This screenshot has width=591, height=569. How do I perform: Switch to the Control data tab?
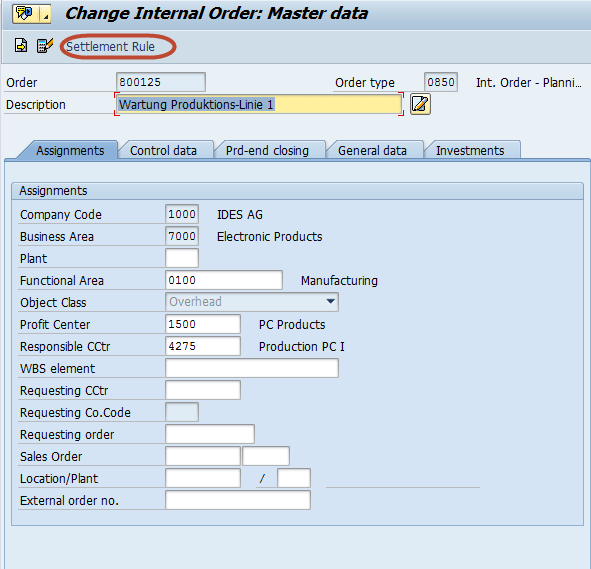coord(163,151)
